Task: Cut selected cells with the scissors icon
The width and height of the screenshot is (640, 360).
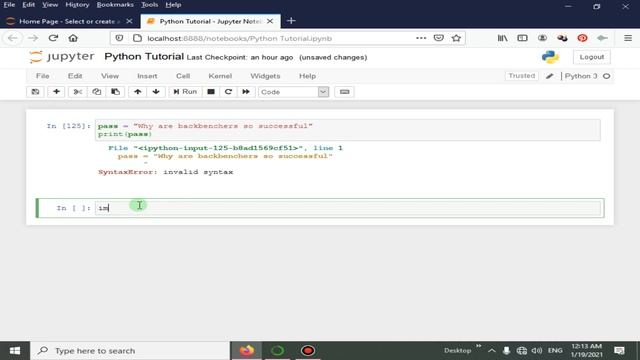Action: point(78,92)
